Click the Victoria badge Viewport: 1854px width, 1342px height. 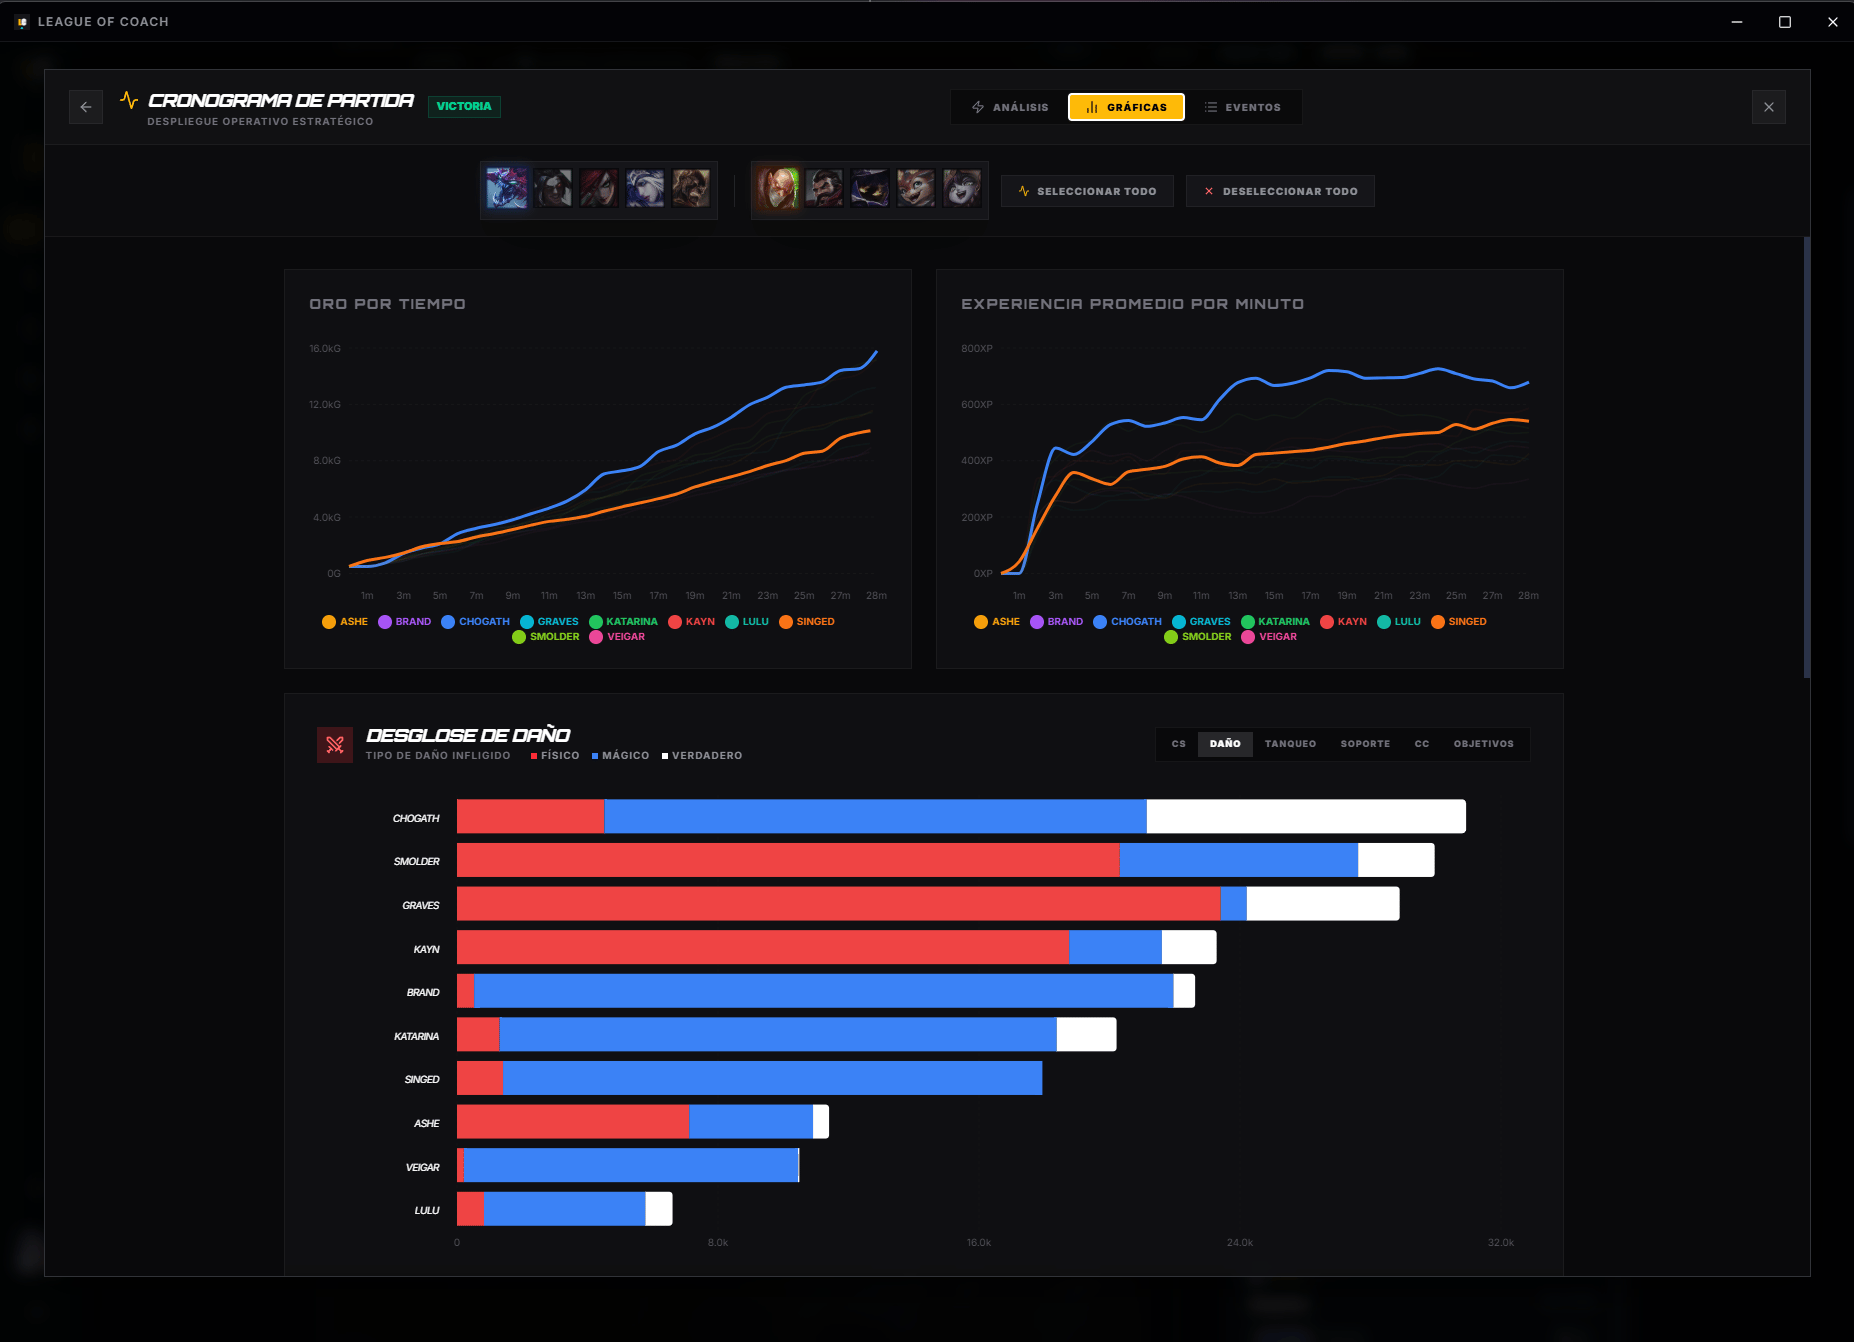pyautogui.click(x=464, y=106)
